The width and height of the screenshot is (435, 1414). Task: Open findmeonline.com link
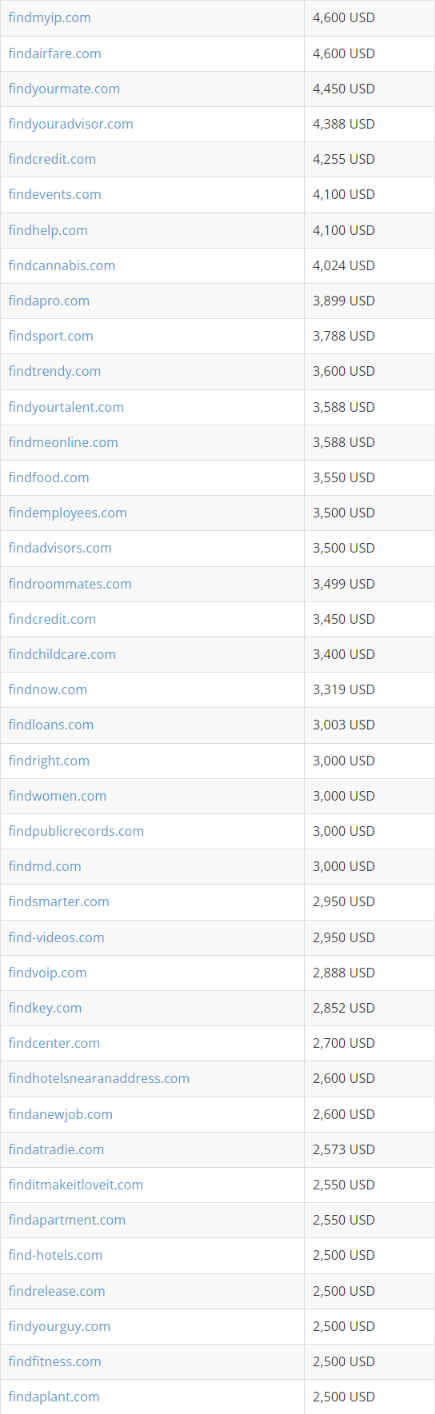63,442
